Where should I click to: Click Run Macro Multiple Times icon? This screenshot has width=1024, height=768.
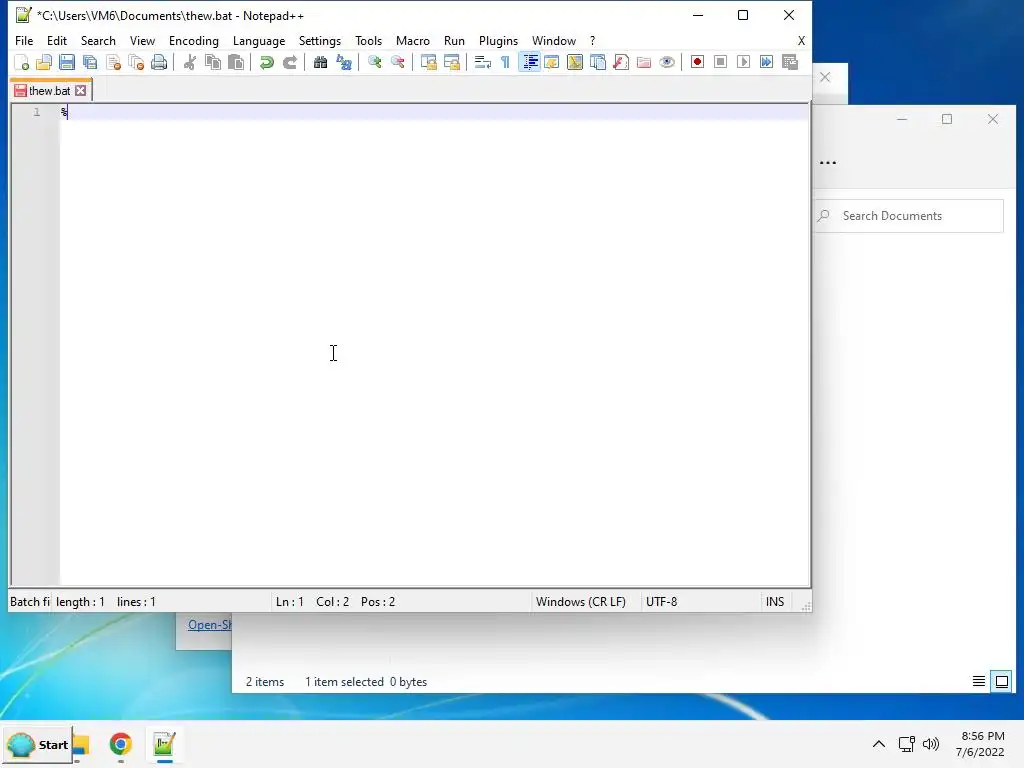pos(766,62)
